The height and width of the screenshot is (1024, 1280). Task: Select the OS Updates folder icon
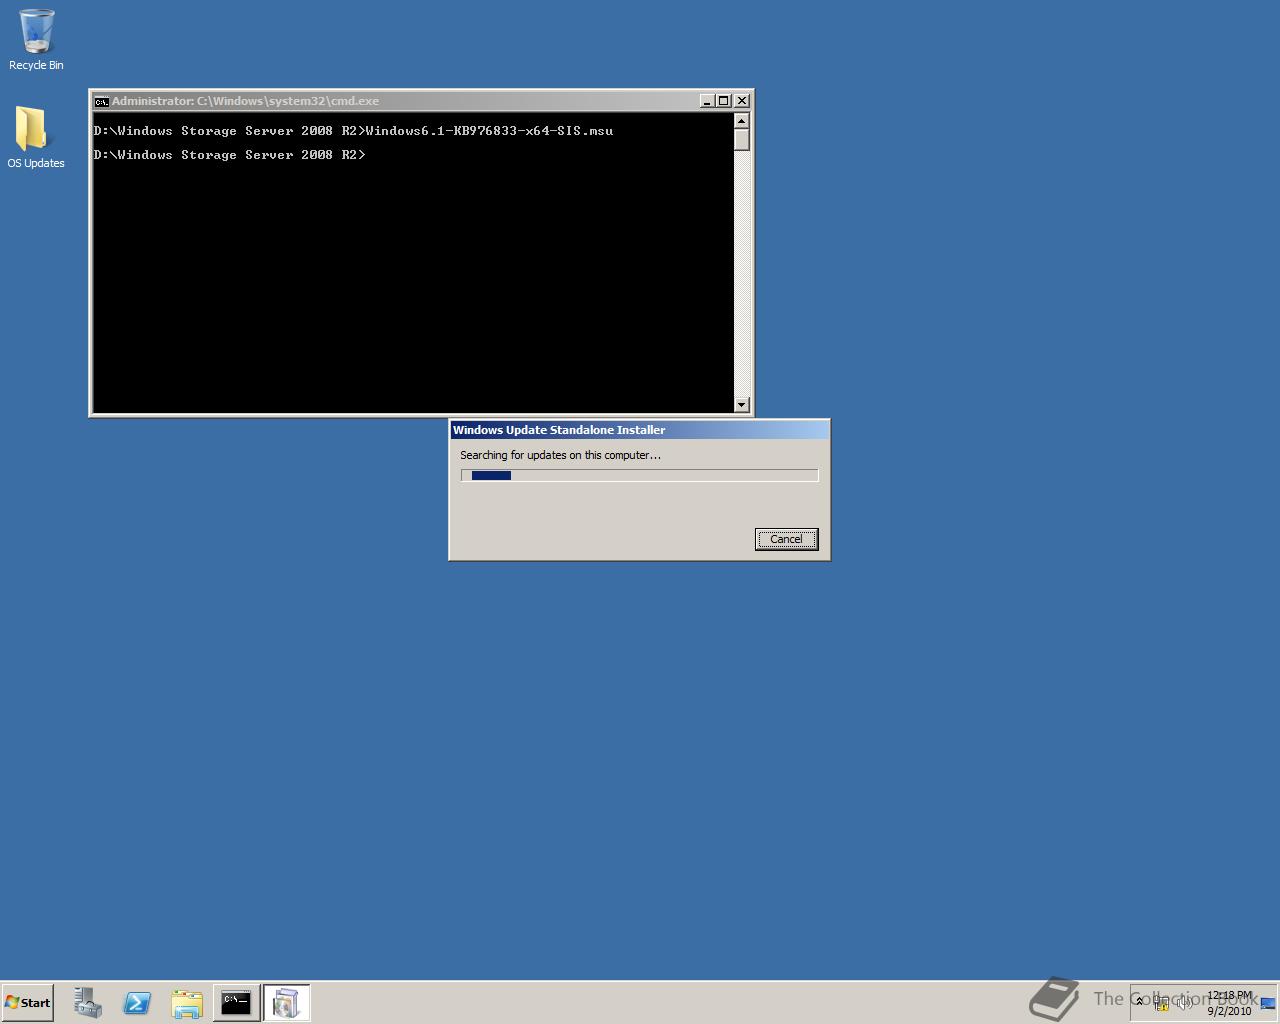pyautogui.click(x=36, y=138)
